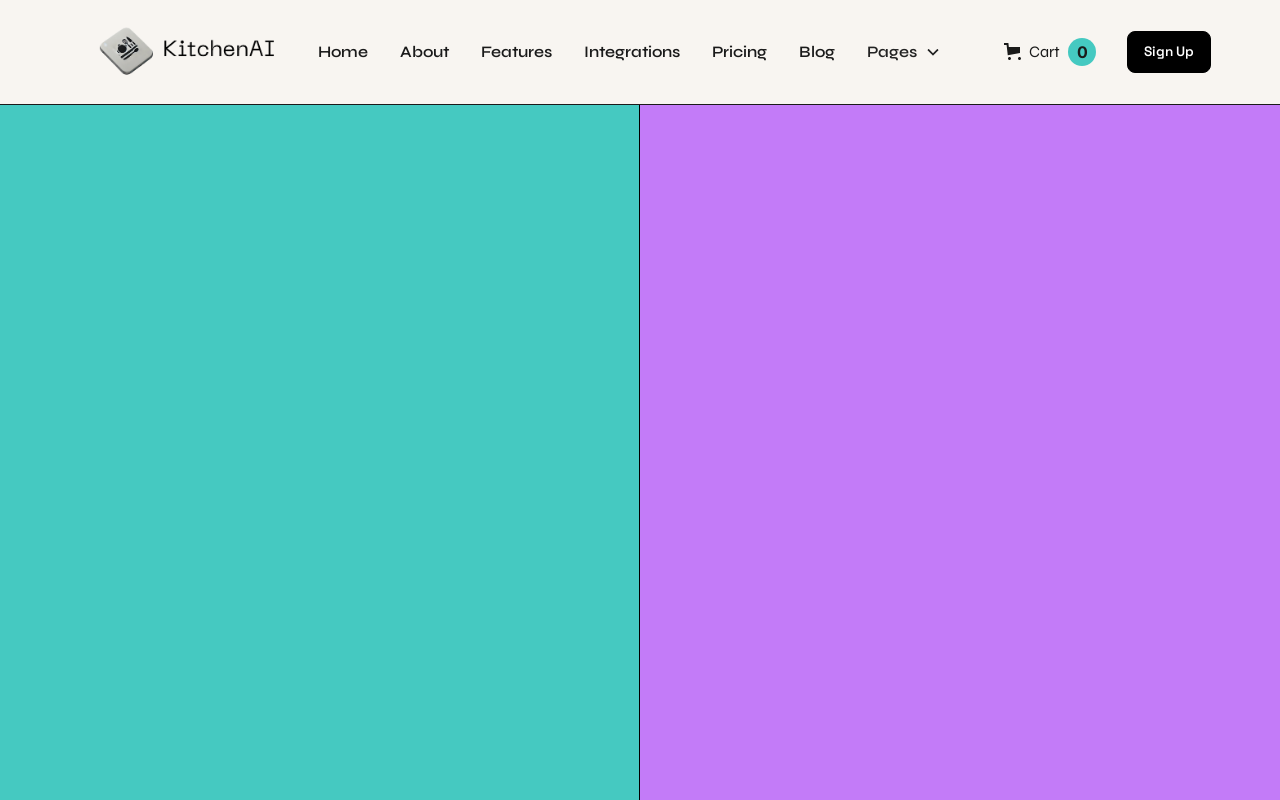Viewport: 1280px width, 800px height.
Task: Select Features in the navigation bar
Action: (516, 52)
